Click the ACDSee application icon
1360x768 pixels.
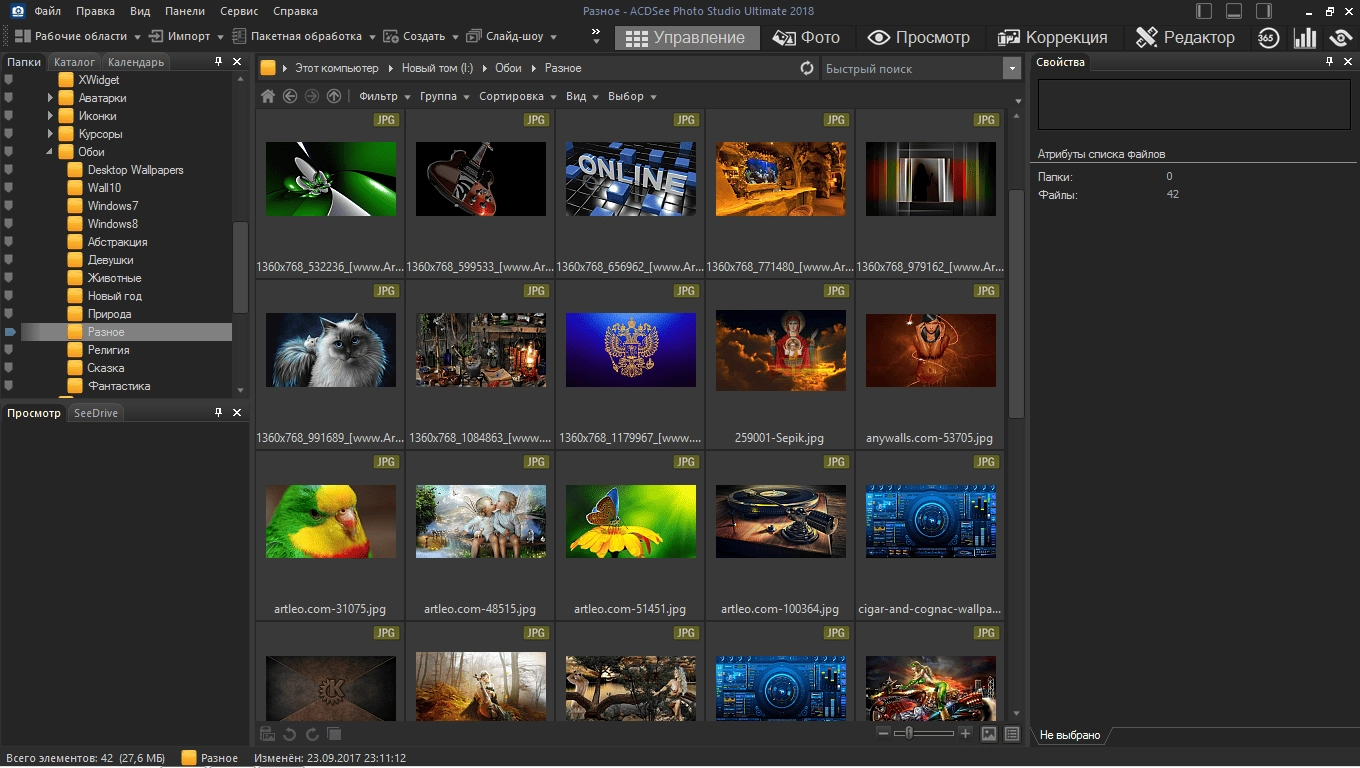coord(17,11)
